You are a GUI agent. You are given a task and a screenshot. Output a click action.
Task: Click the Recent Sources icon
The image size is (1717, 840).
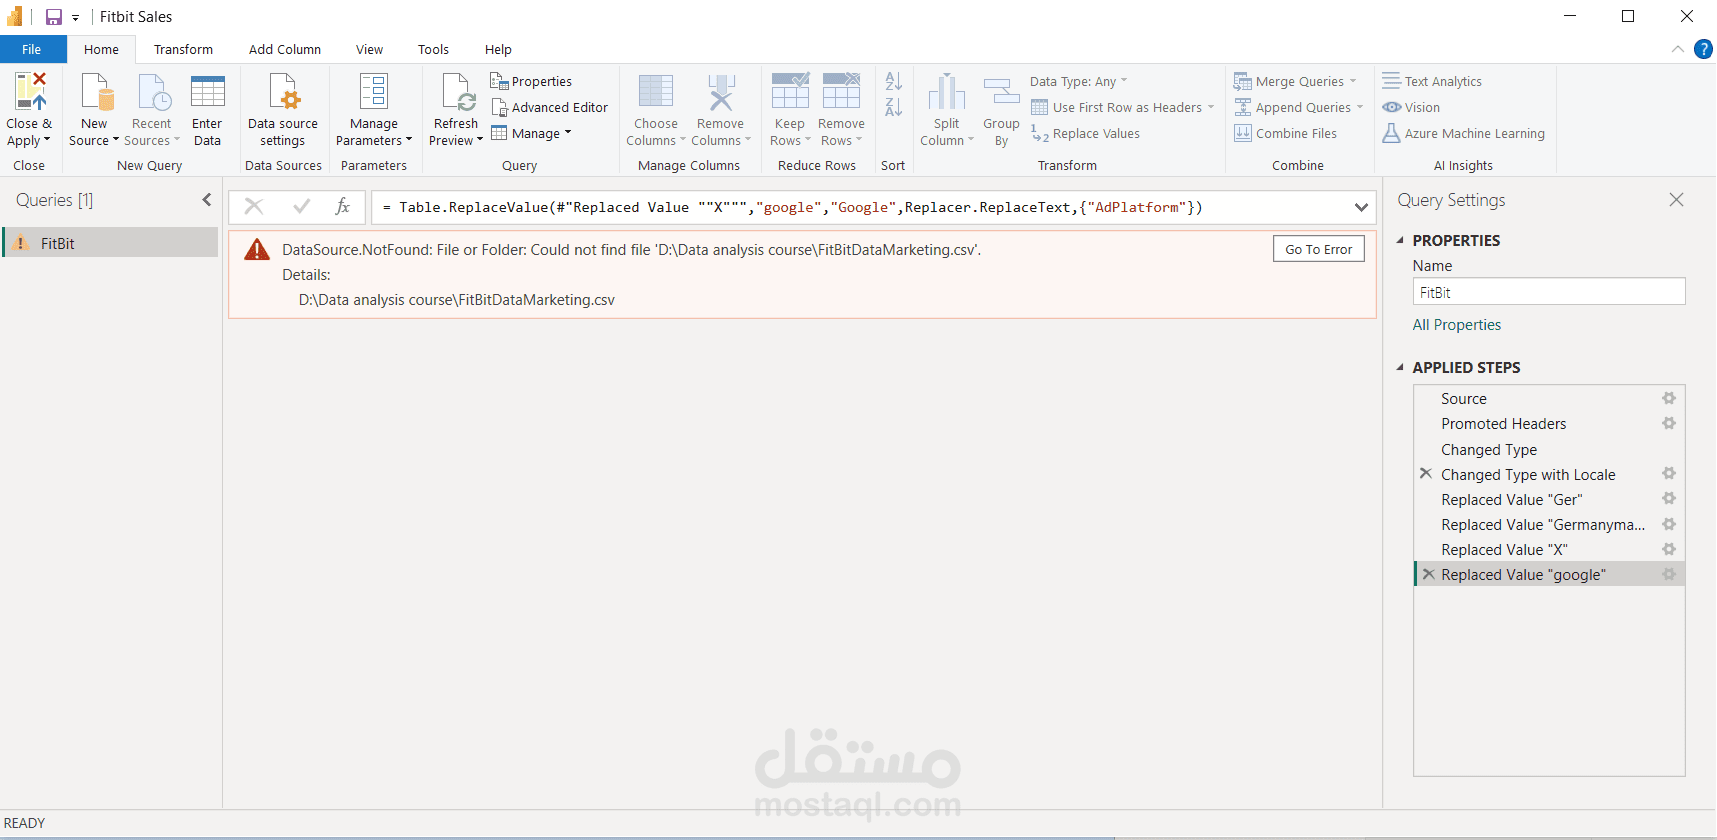154,91
